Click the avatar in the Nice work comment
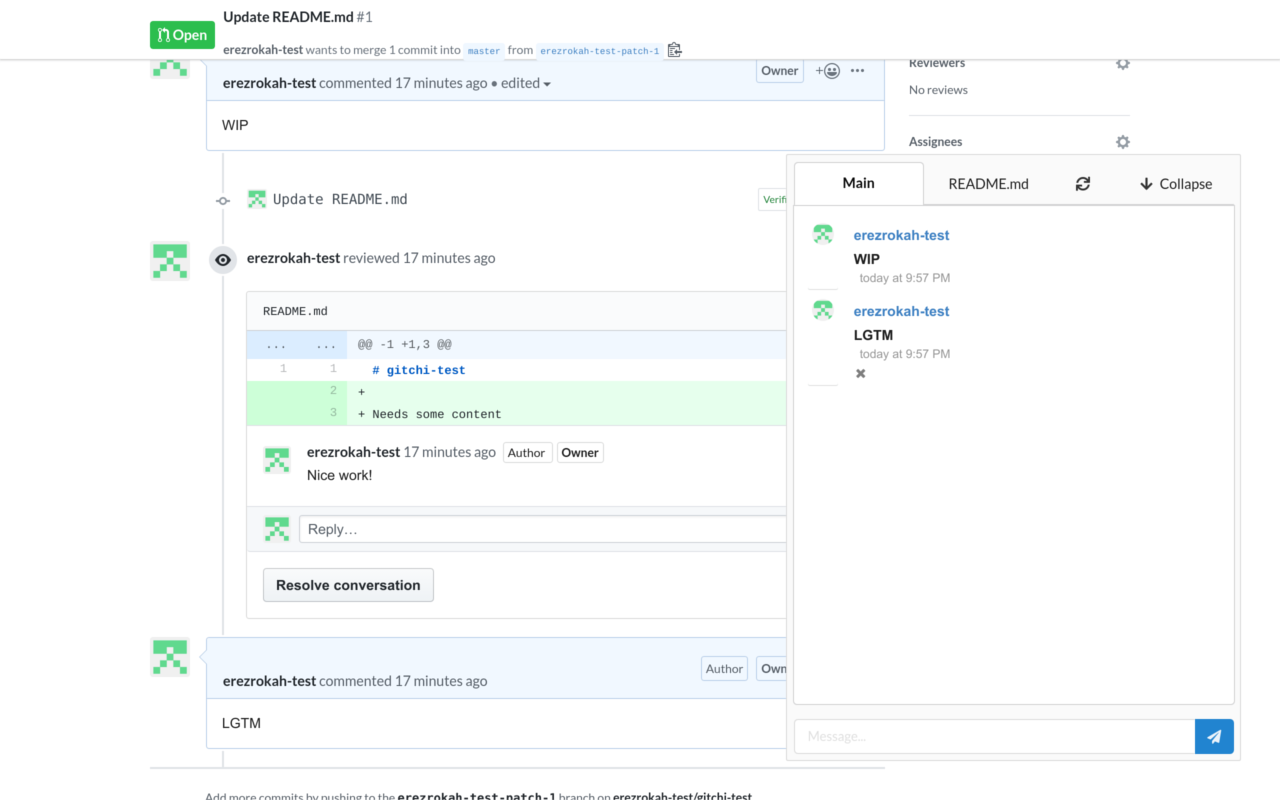This screenshot has height=800, width=1280. (277, 460)
